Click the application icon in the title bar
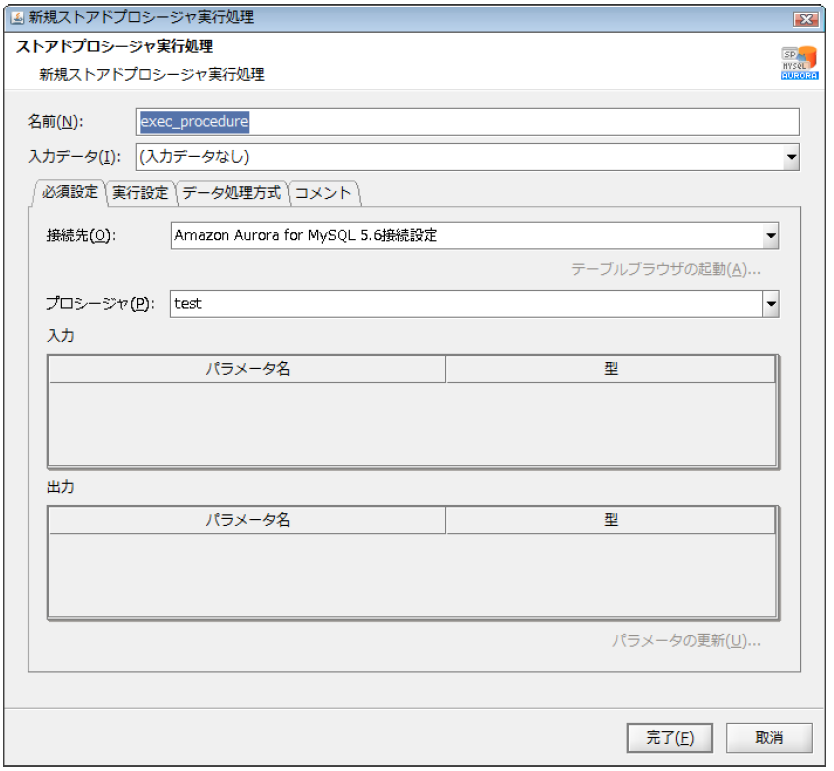 click(x=16, y=16)
